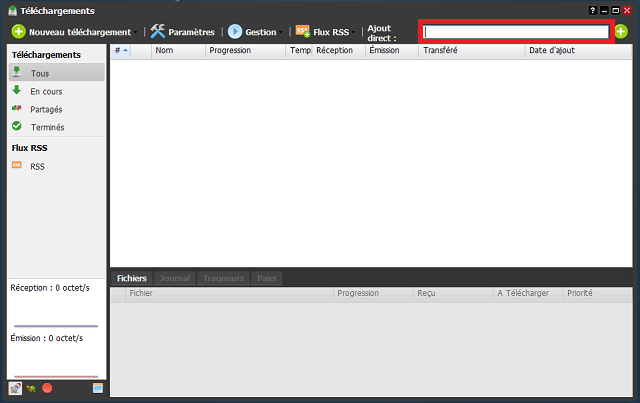The image size is (640, 403).
Task: Sort by Émission column header
Action: pos(392,51)
